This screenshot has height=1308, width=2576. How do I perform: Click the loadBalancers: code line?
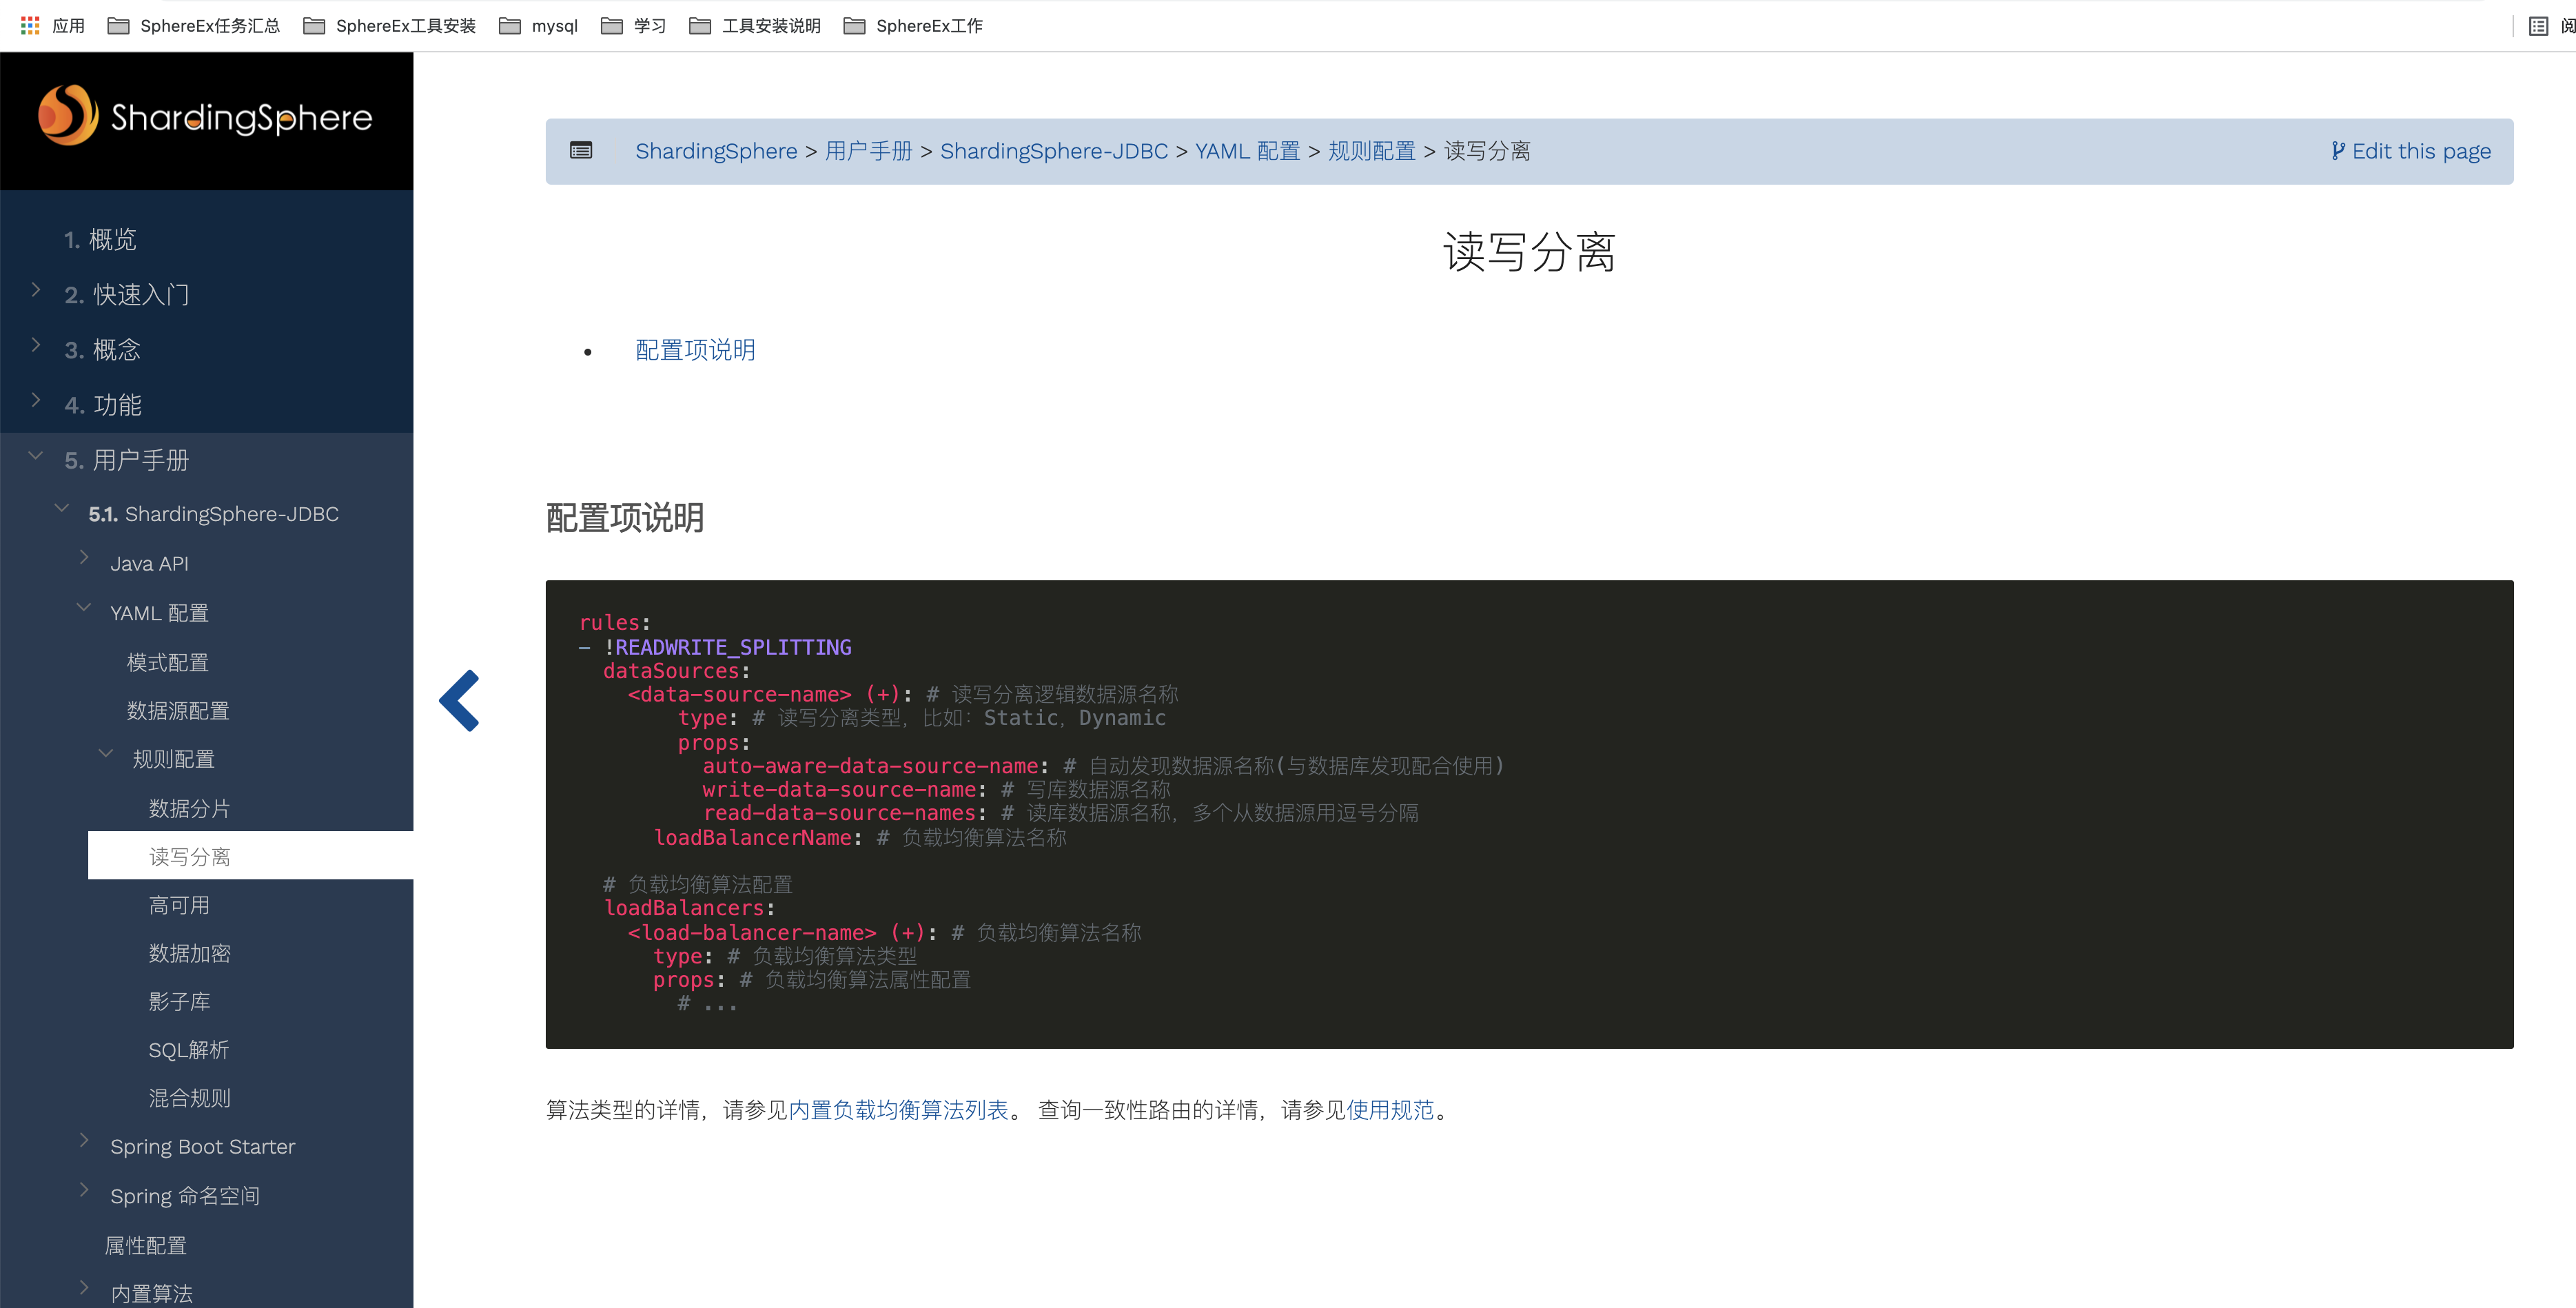point(689,908)
